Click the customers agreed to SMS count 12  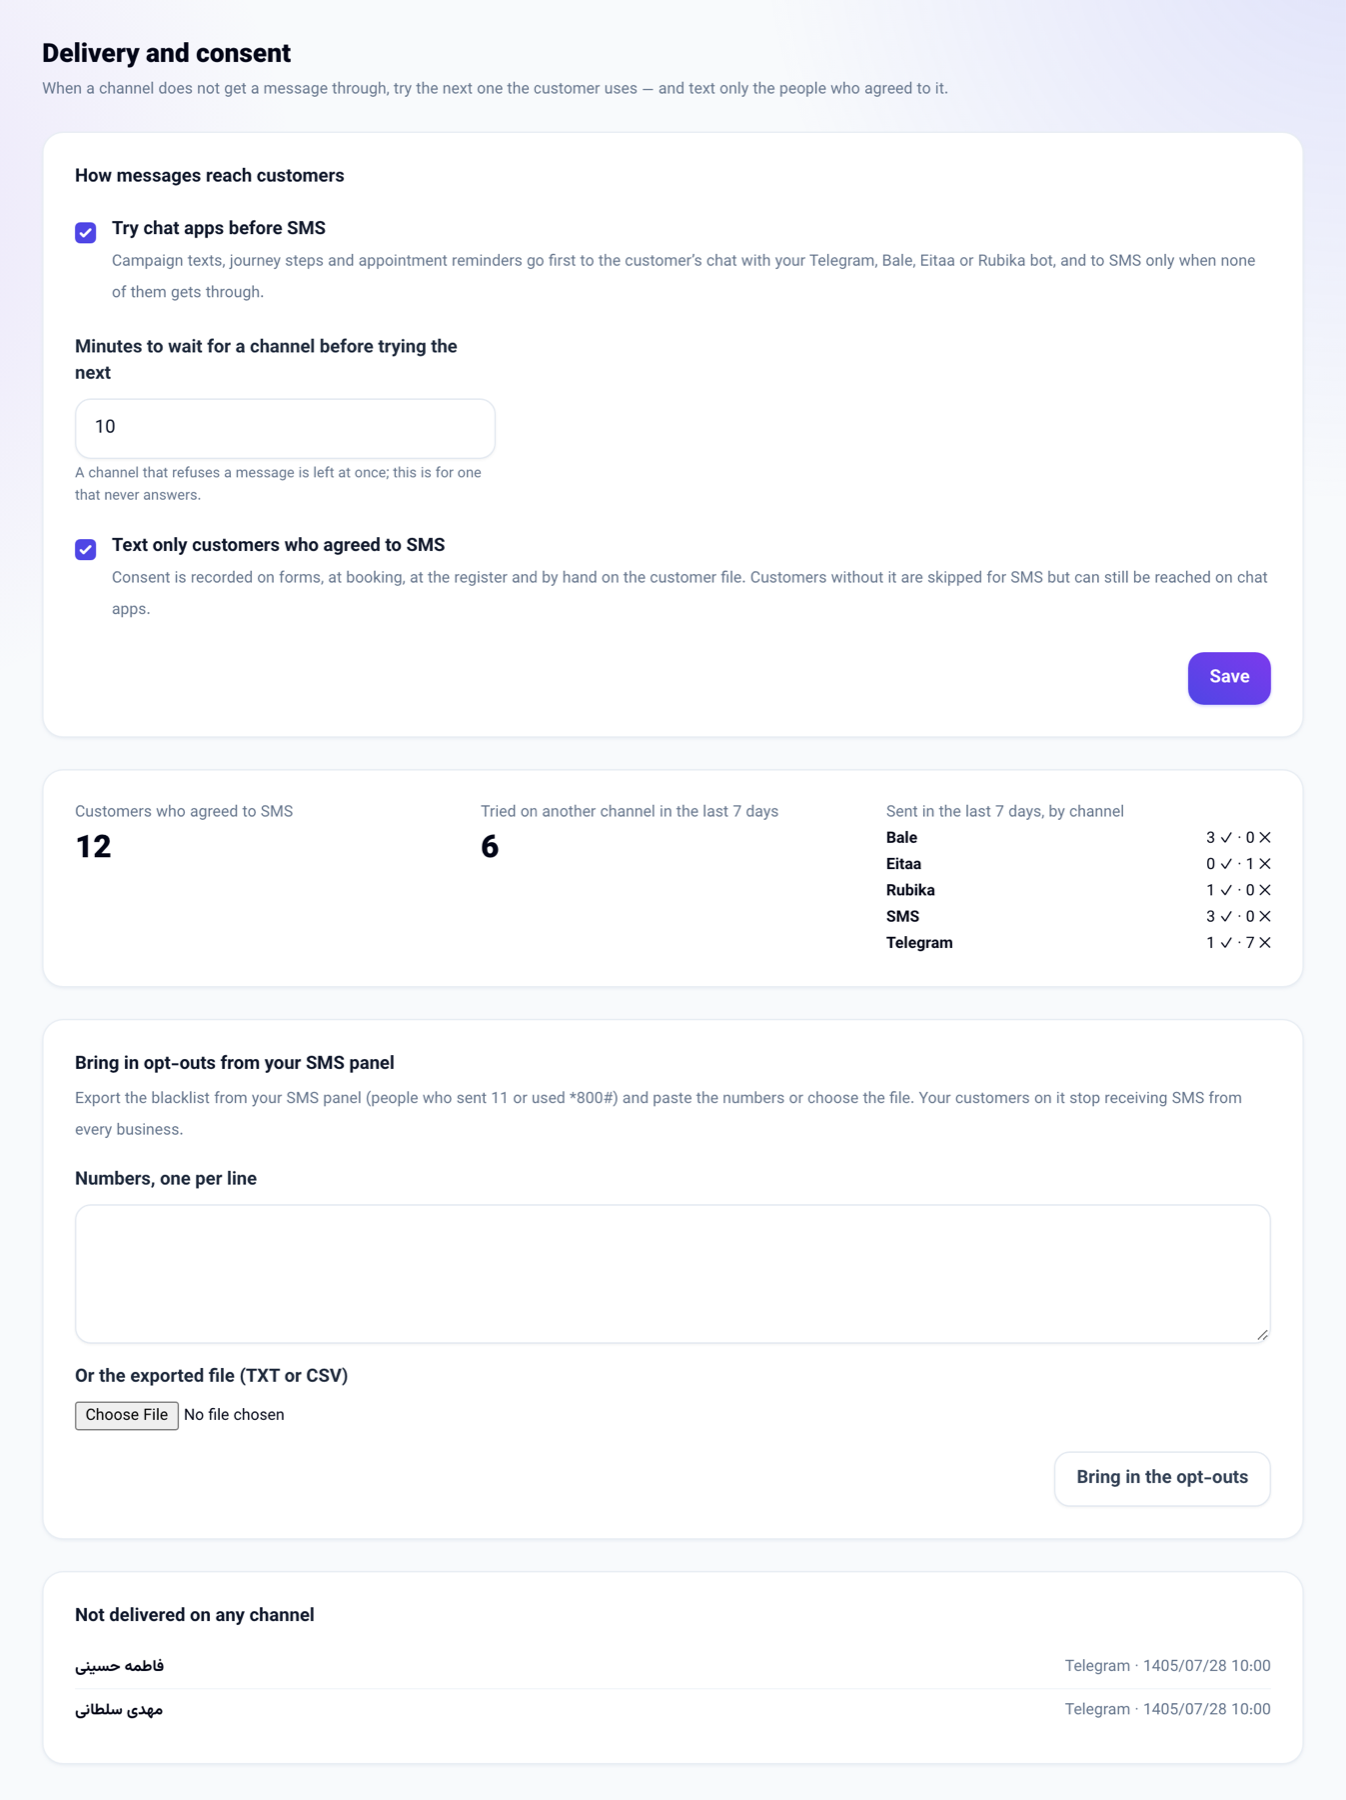[93, 847]
